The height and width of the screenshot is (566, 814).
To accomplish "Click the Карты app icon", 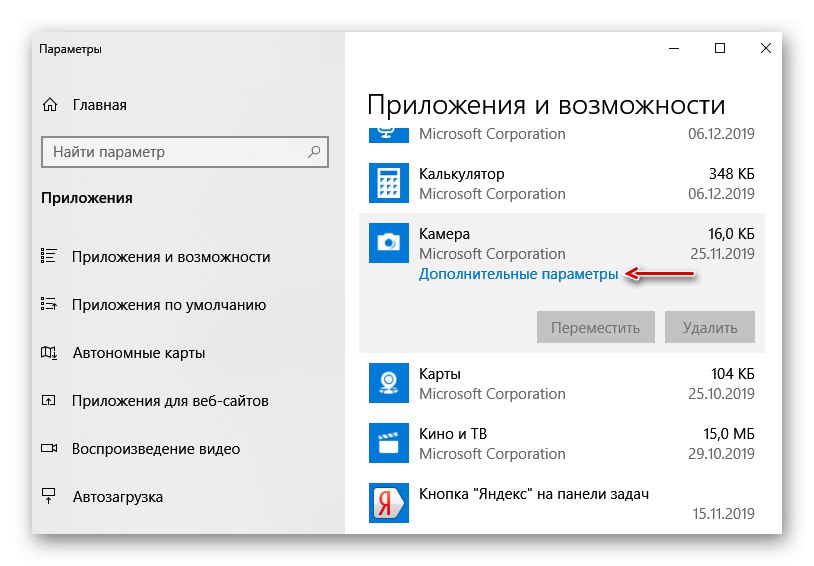I will click(389, 383).
